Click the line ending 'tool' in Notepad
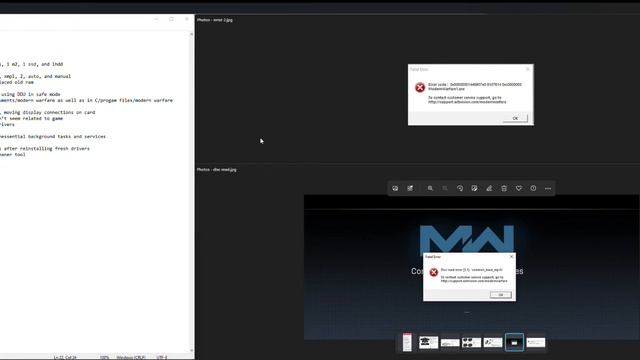 coord(13,155)
